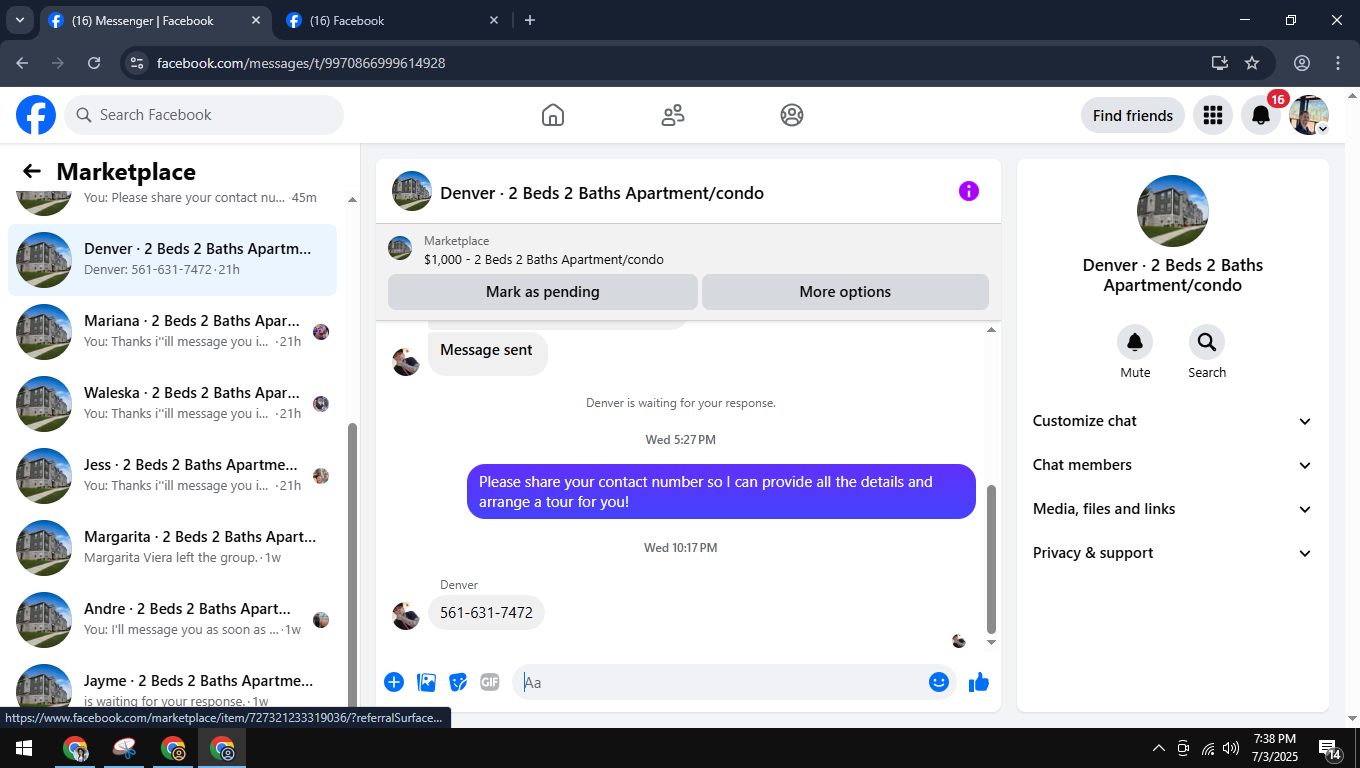Open Jess 2 Beds conversation

point(172,476)
